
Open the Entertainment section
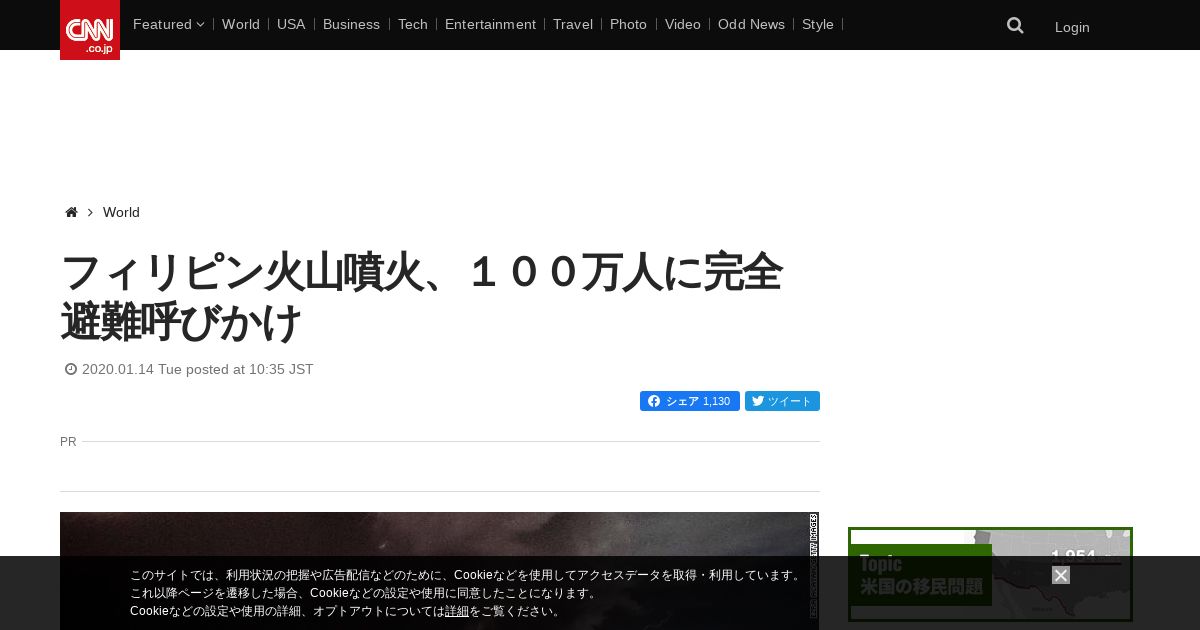pos(490,24)
